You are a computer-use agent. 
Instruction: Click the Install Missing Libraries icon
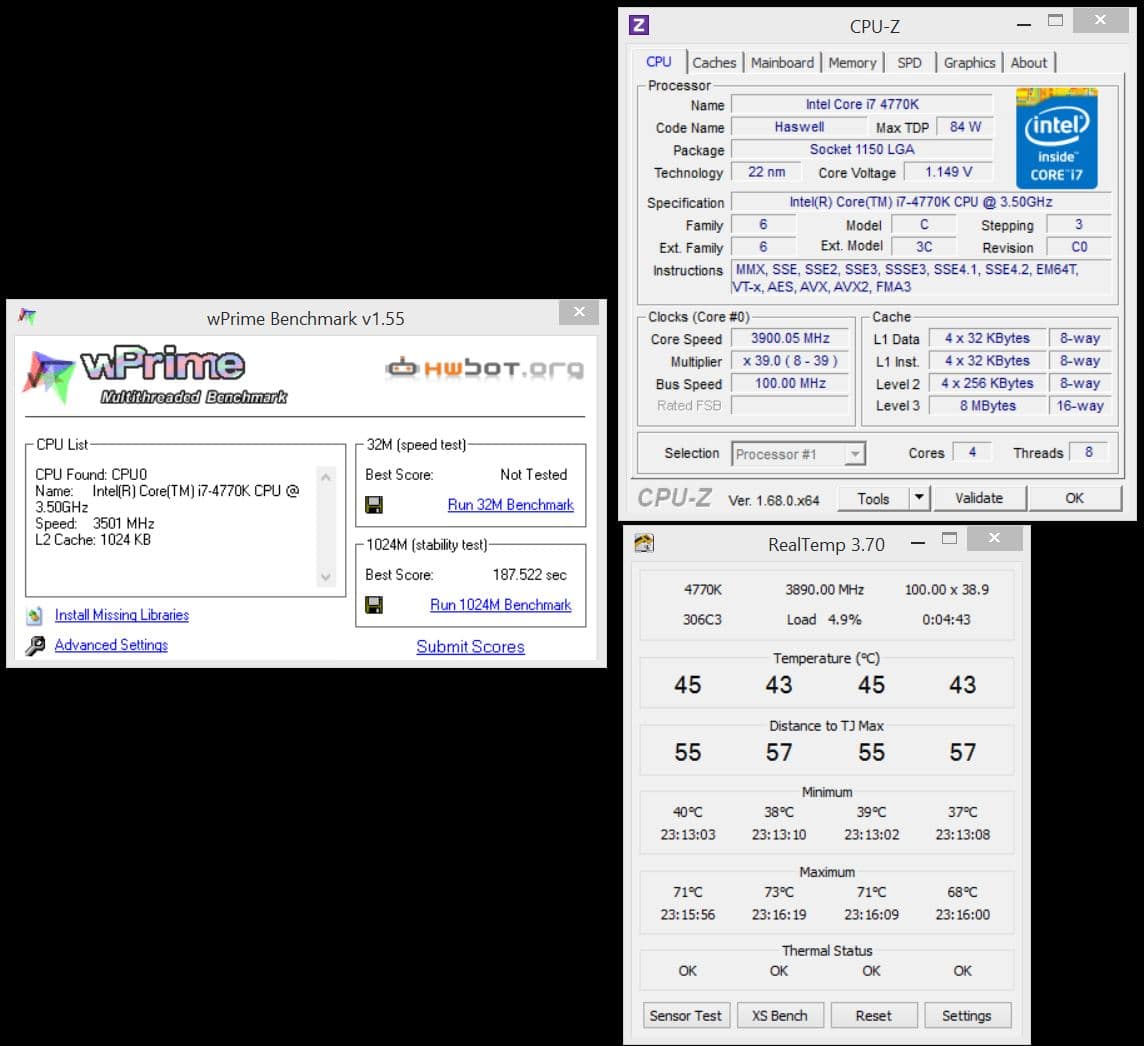[x=35, y=615]
